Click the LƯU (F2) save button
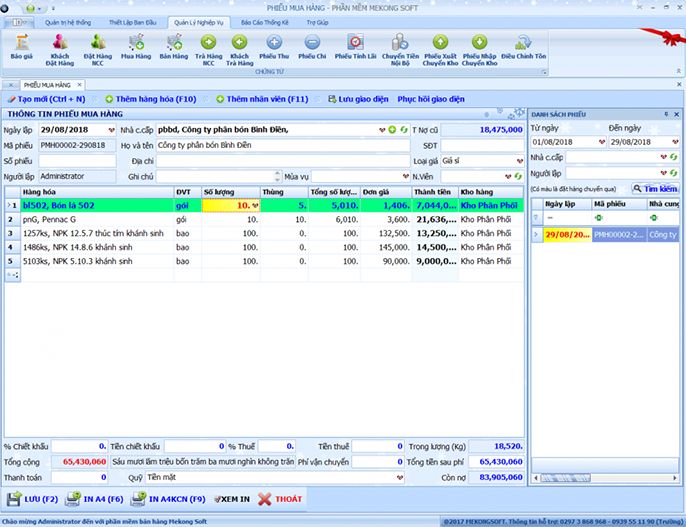 click(x=34, y=498)
